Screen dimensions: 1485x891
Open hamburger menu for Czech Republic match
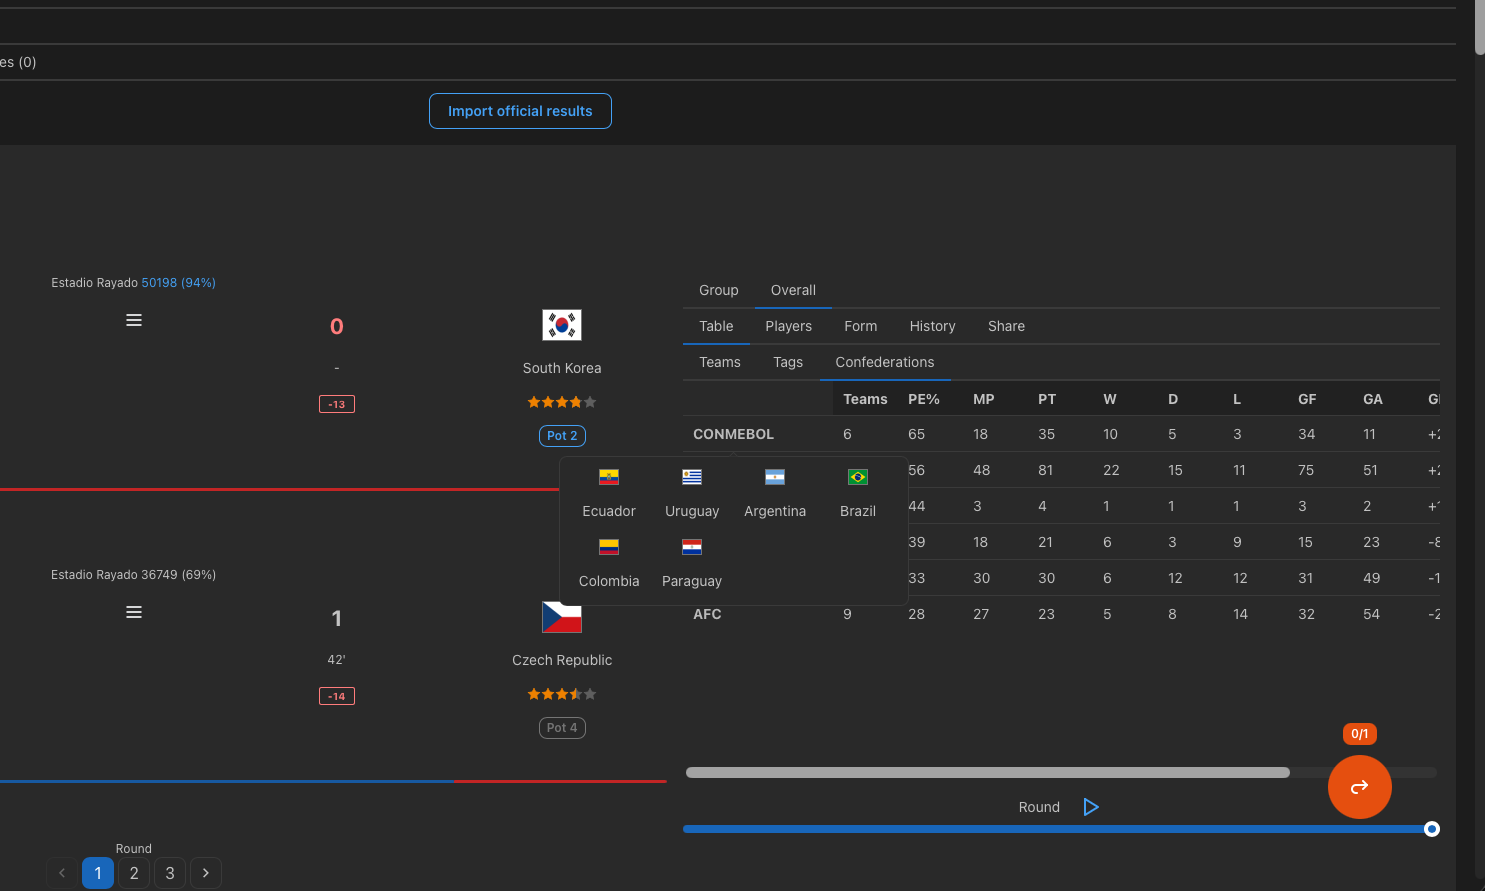134,612
